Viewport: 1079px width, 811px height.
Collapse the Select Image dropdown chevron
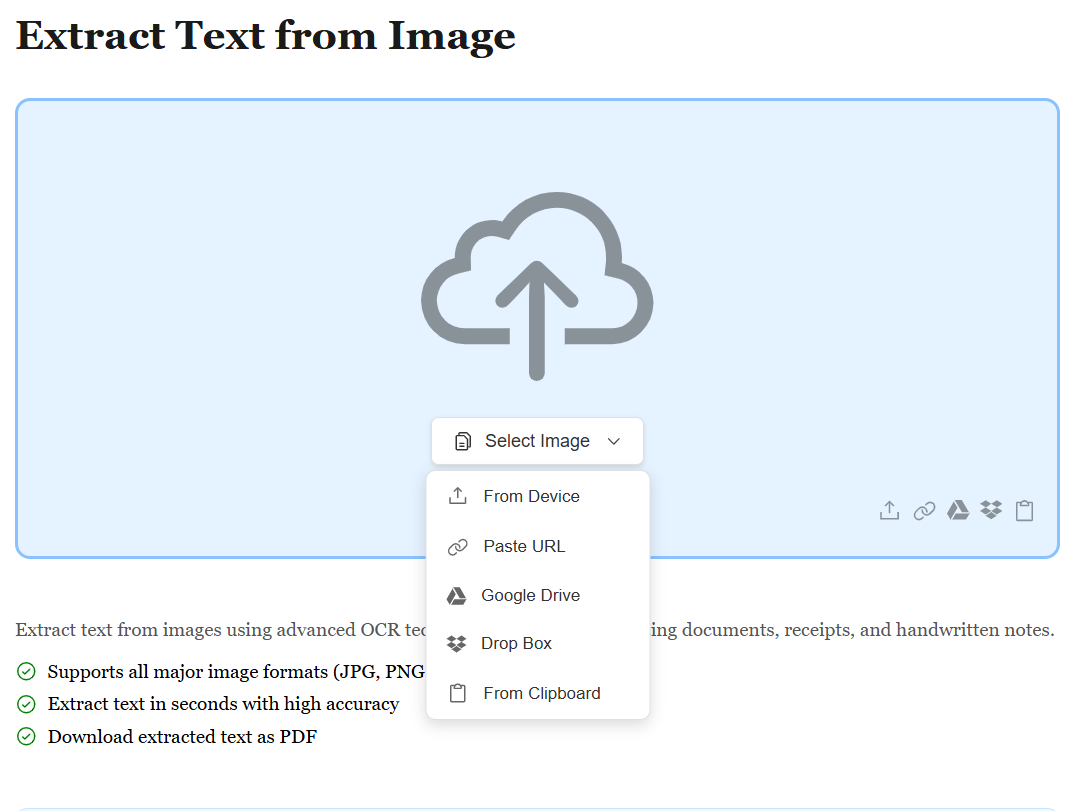(x=614, y=441)
